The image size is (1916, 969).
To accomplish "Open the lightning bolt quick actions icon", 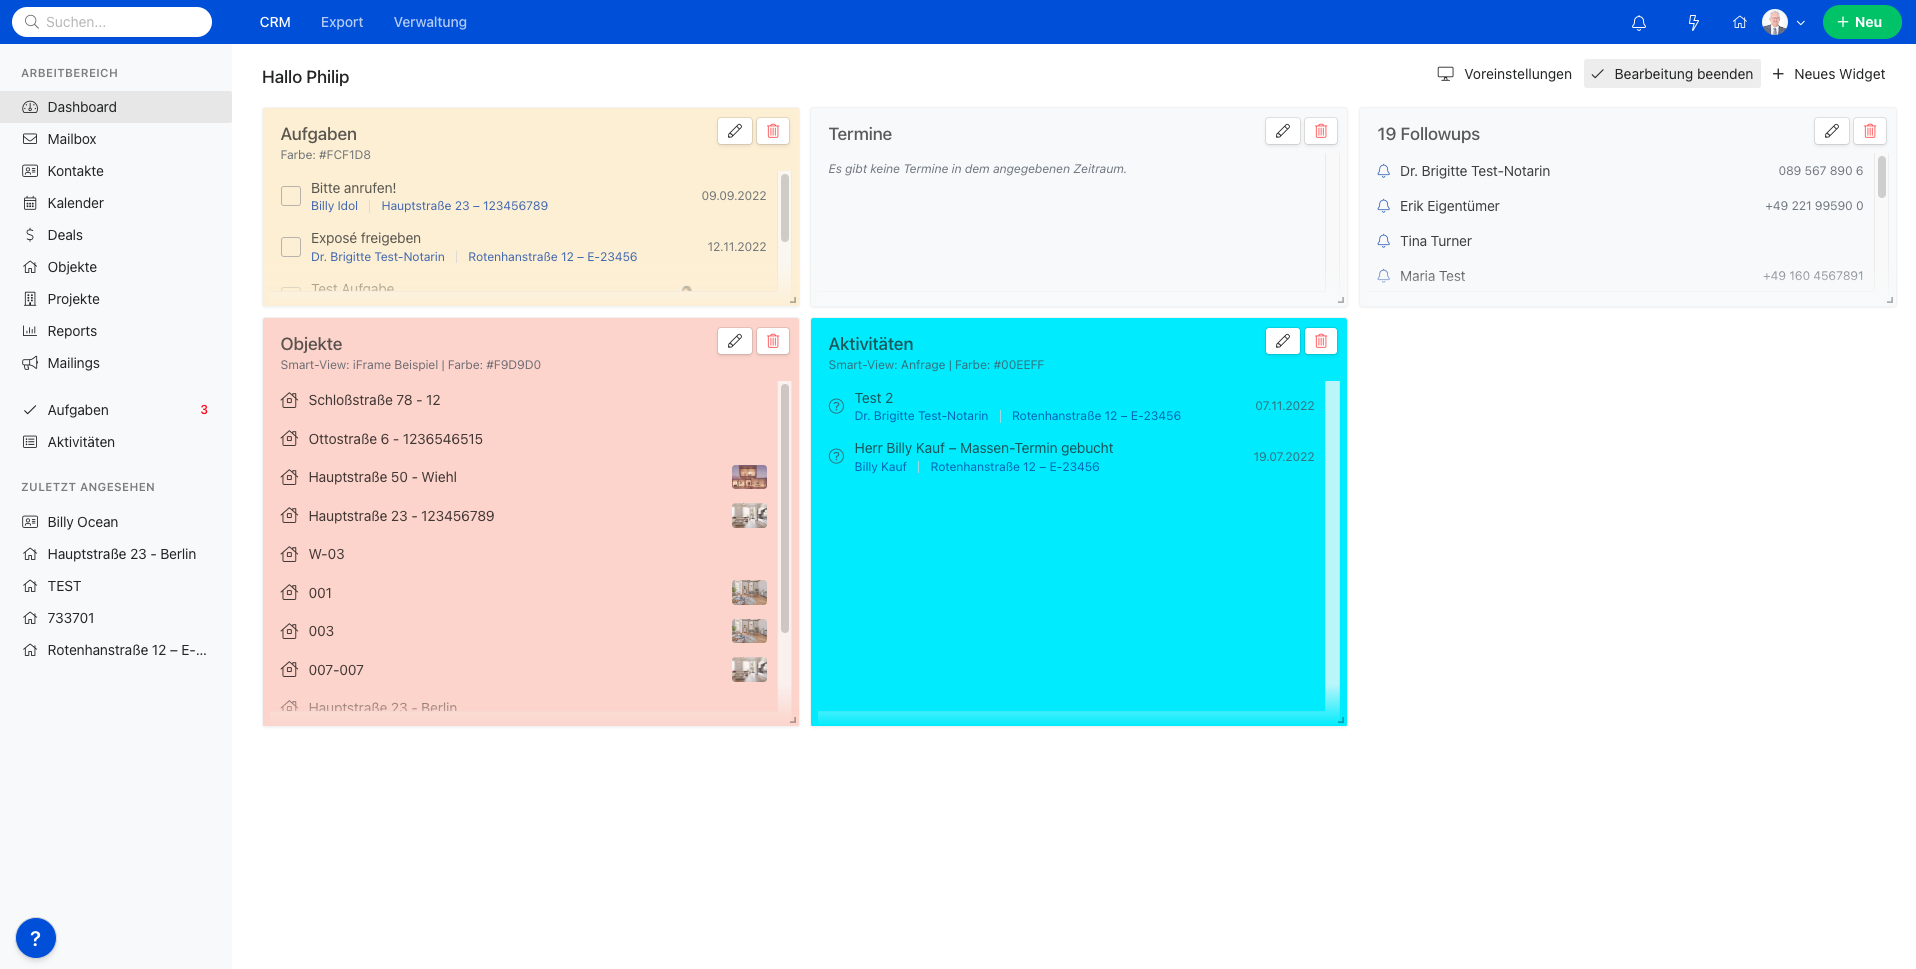I will [1693, 22].
